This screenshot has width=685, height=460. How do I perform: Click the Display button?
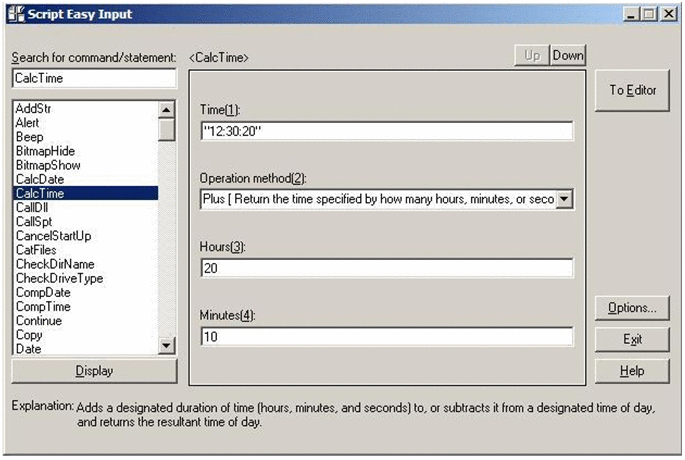coord(94,371)
